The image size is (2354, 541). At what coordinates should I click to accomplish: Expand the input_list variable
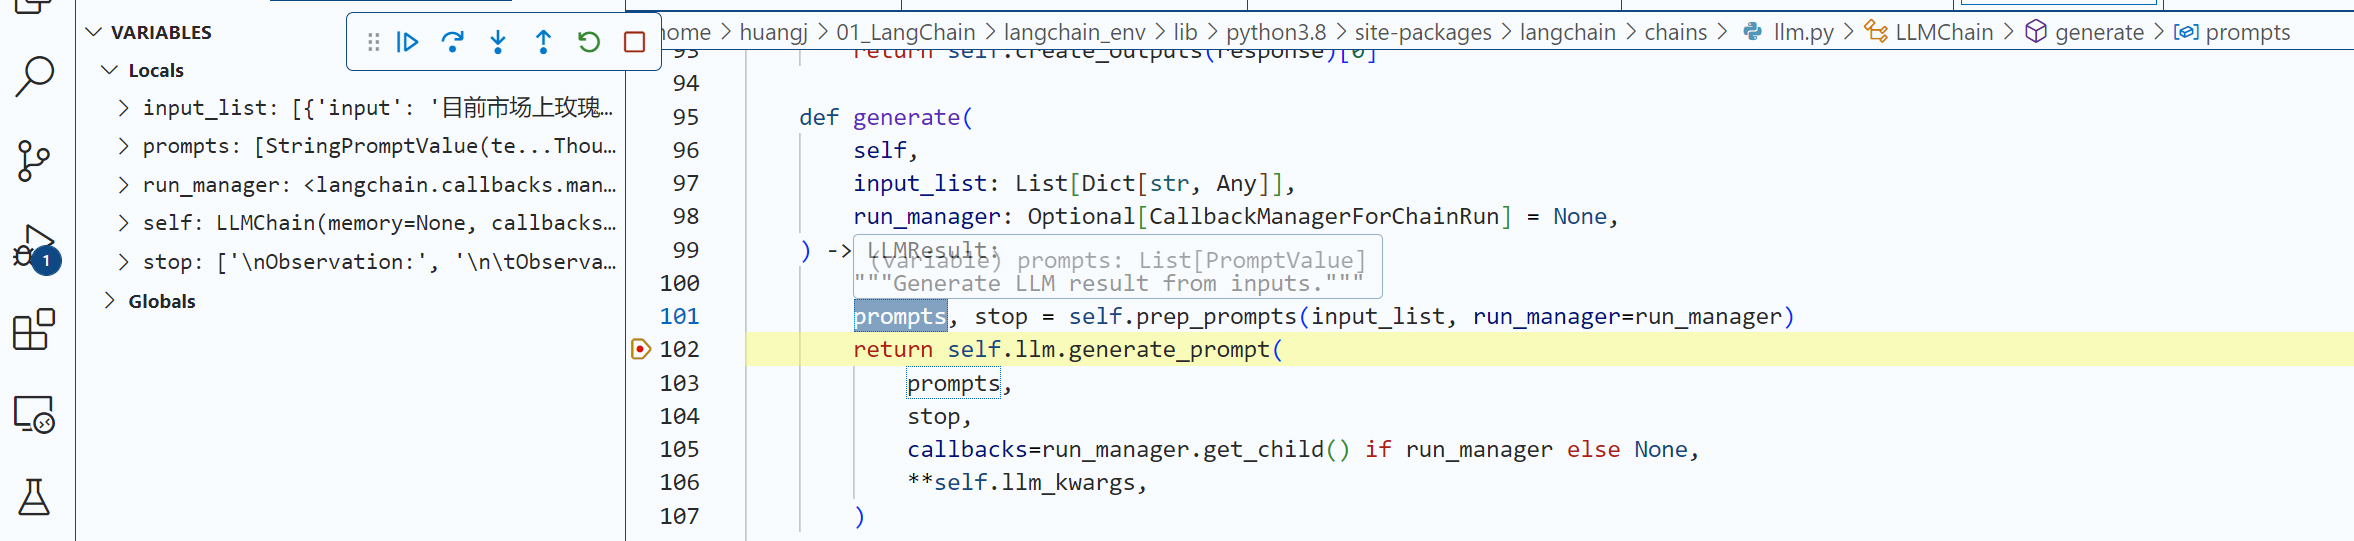pos(124,108)
